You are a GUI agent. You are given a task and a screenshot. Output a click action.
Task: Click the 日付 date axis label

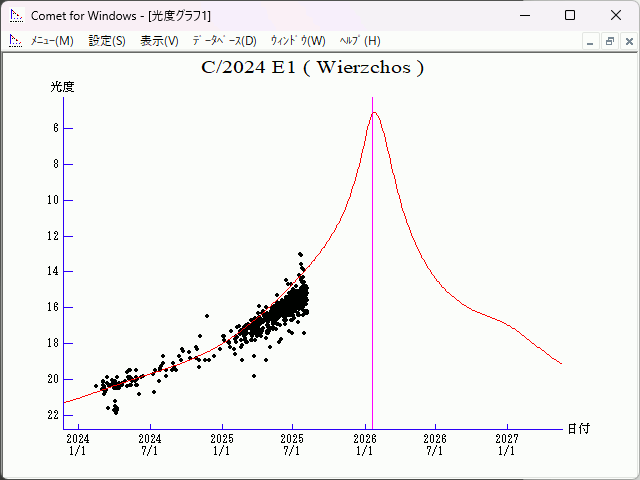pos(578,428)
